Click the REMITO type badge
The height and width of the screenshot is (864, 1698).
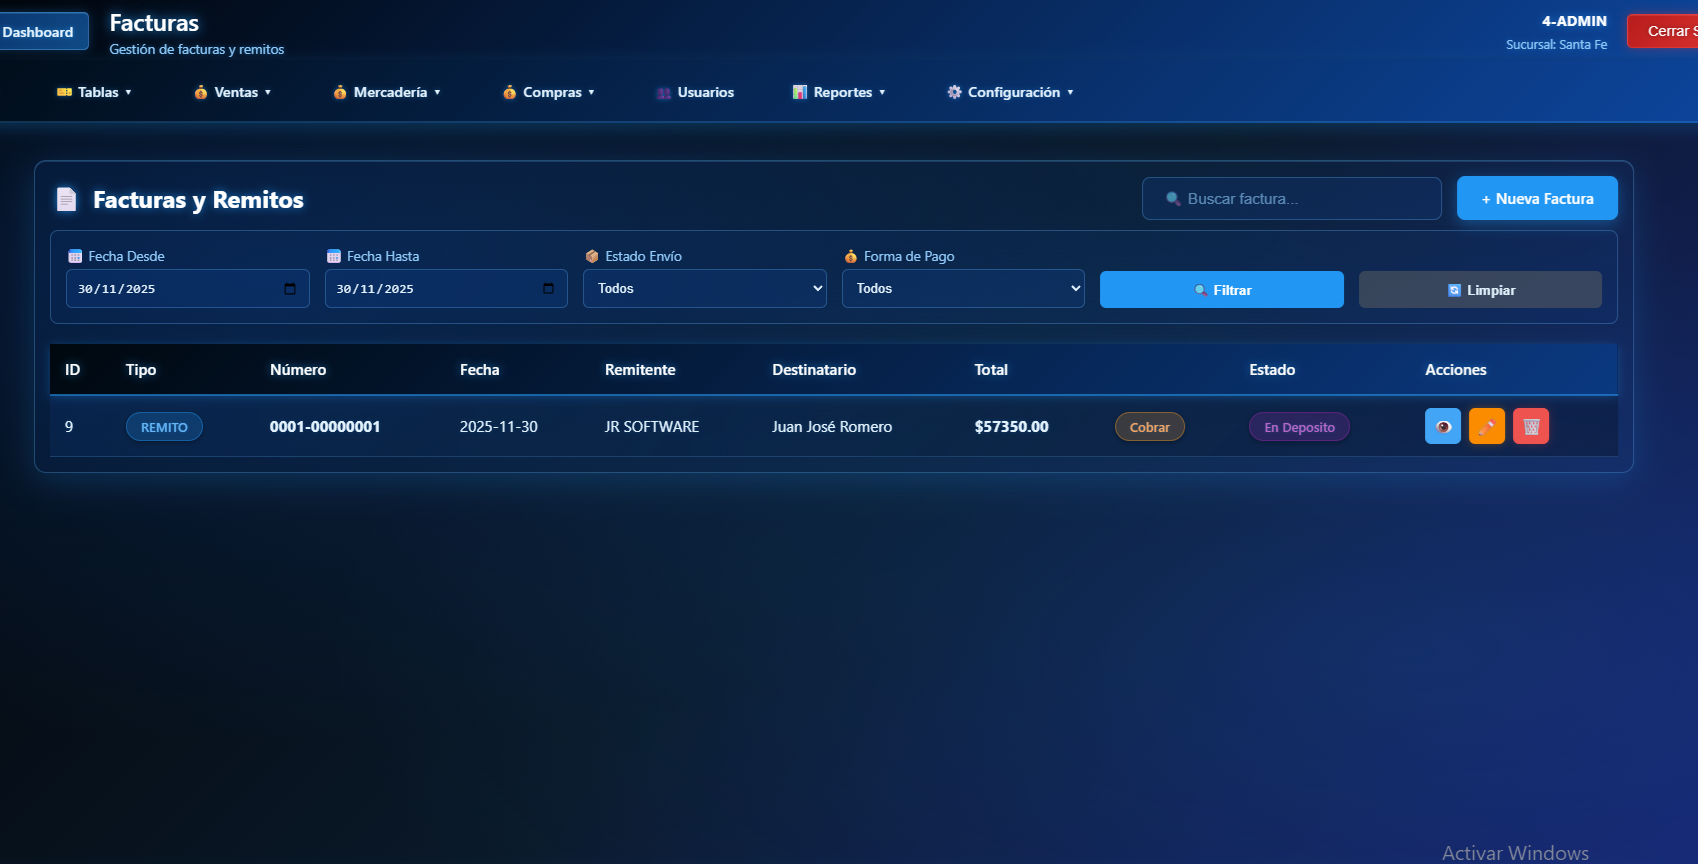164,427
